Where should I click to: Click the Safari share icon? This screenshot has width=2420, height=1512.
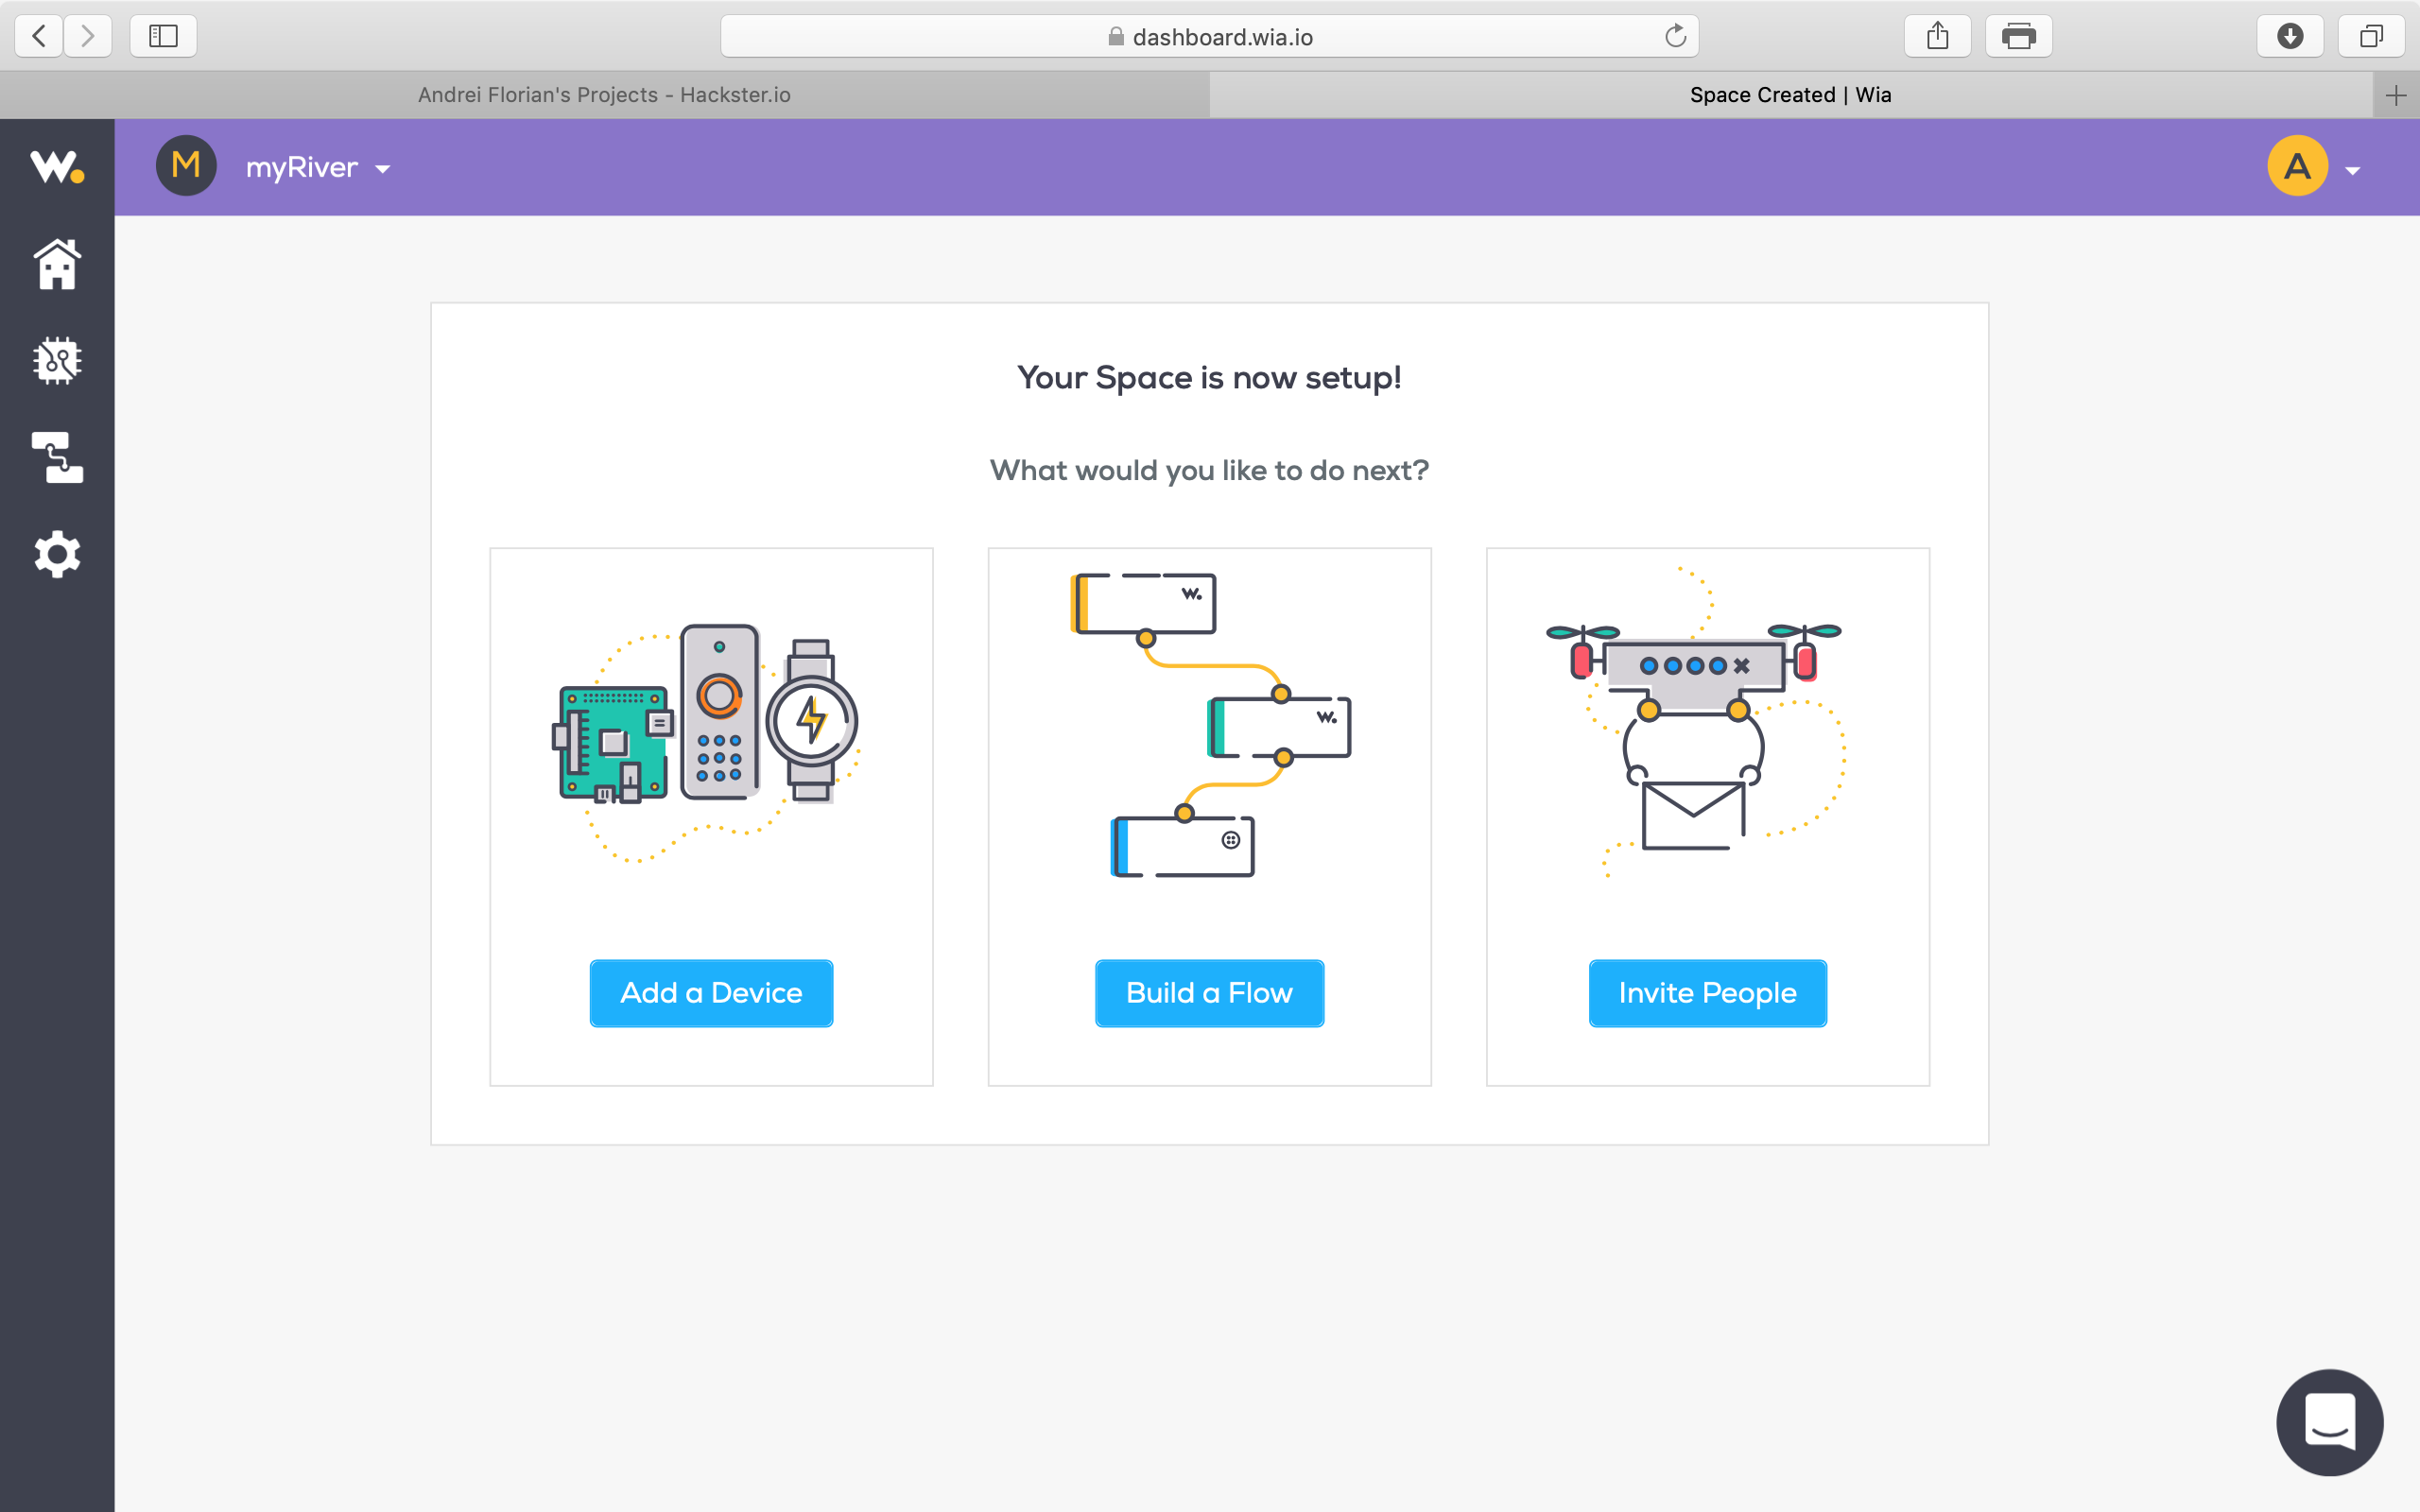[x=1937, y=37]
